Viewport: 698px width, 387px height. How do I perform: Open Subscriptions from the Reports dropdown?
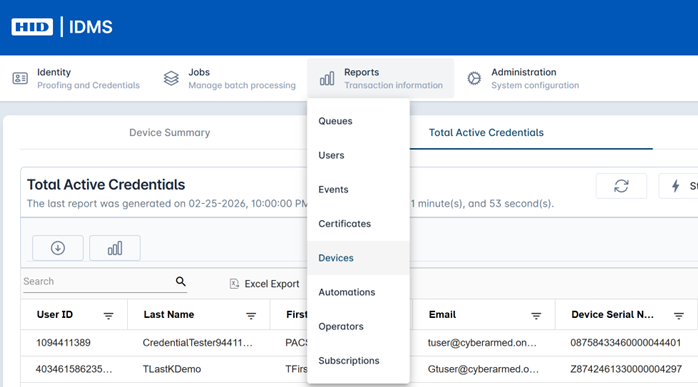pos(358,361)
